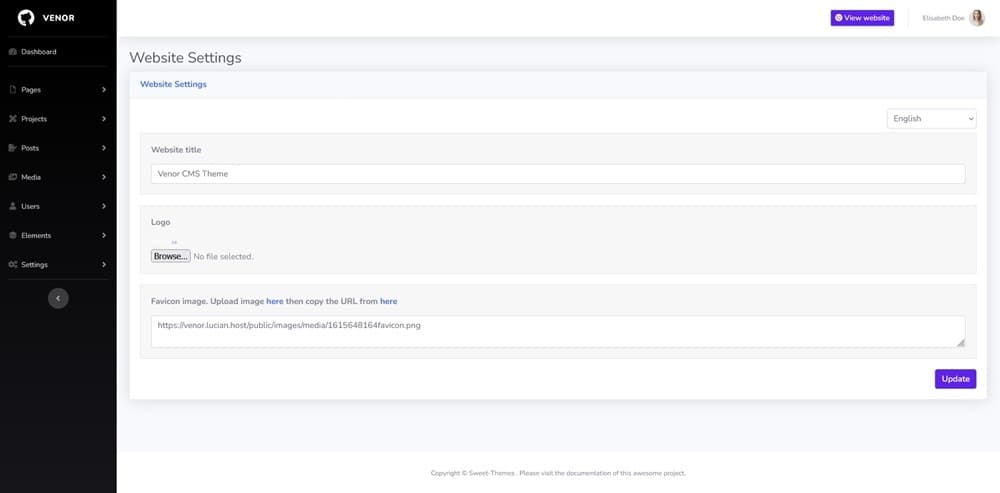Open the Posts menu item
The height and width of the screenshot is (493, 1000).
(x=30, y=148)
